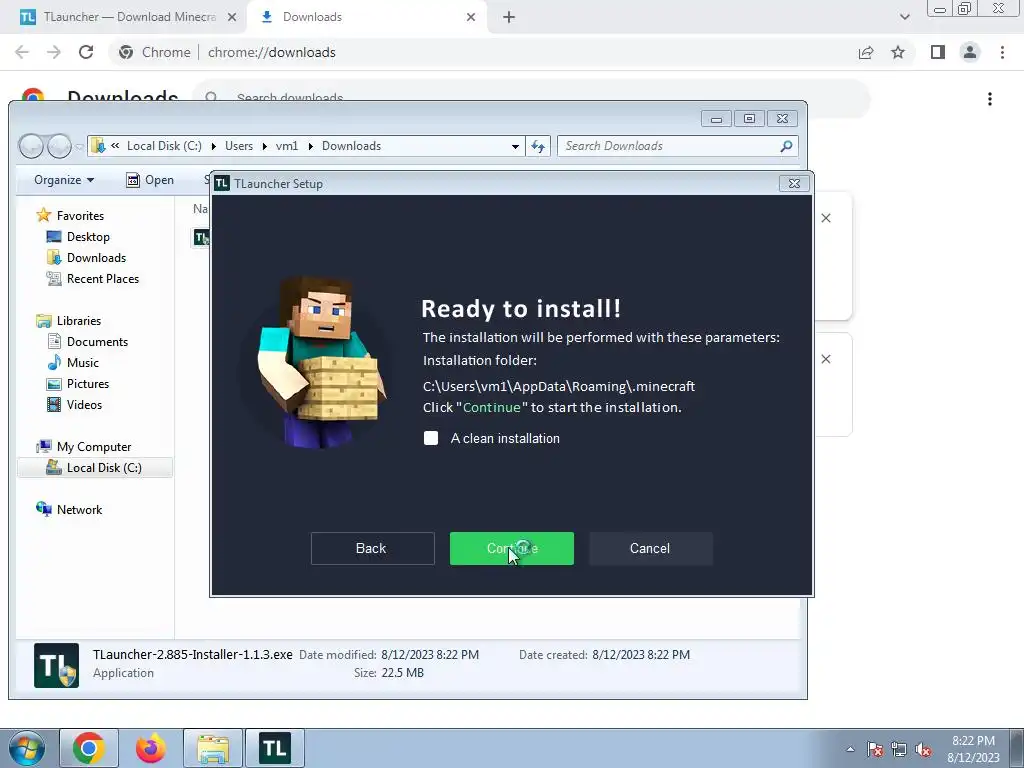Open Recent Places in Favorites
This screenshot has width=1024, height=768.
tap(103, 278)
